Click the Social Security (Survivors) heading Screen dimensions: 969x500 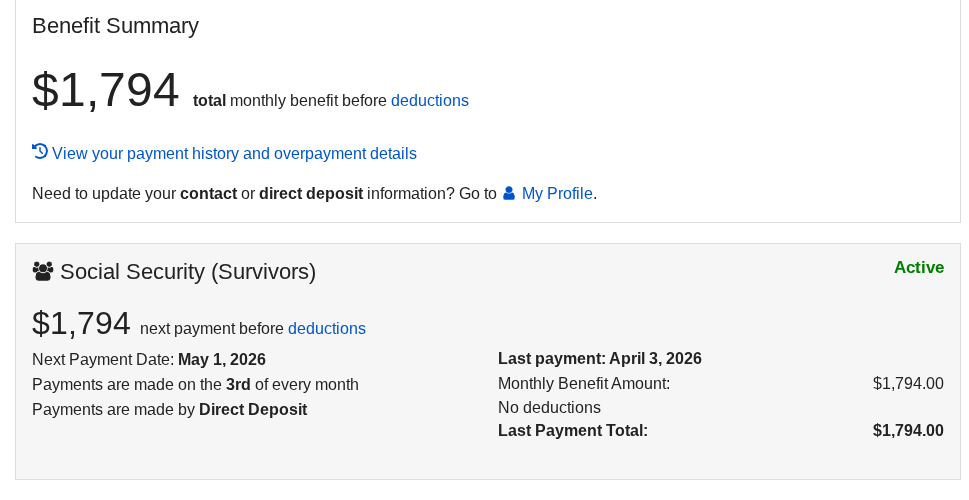click(188, 272)
